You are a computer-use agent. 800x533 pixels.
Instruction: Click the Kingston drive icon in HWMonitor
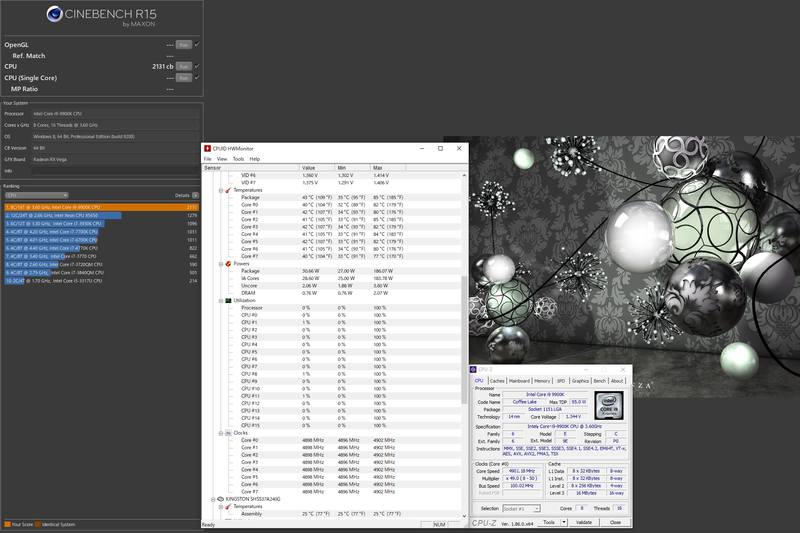220,499
